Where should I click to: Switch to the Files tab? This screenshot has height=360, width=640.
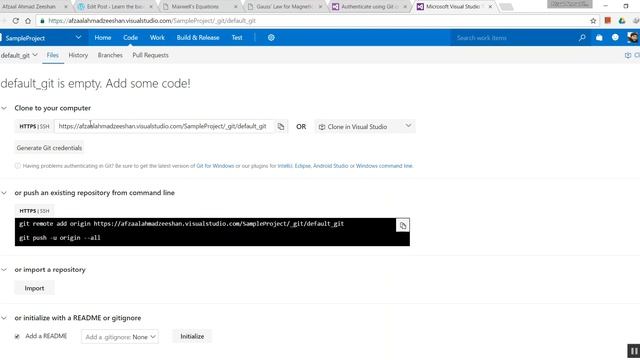tap(53, 55)
